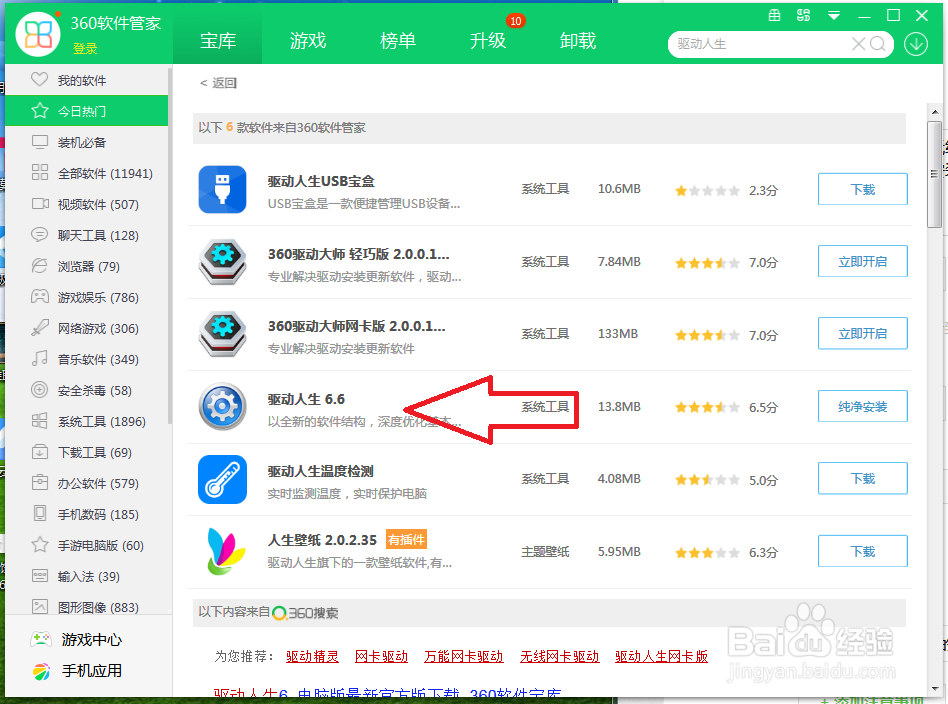Viewport: 948px width, 704px height.
Task: Download 驱动人生温度检测 with 下载 button
Action: tap(862, 478)
